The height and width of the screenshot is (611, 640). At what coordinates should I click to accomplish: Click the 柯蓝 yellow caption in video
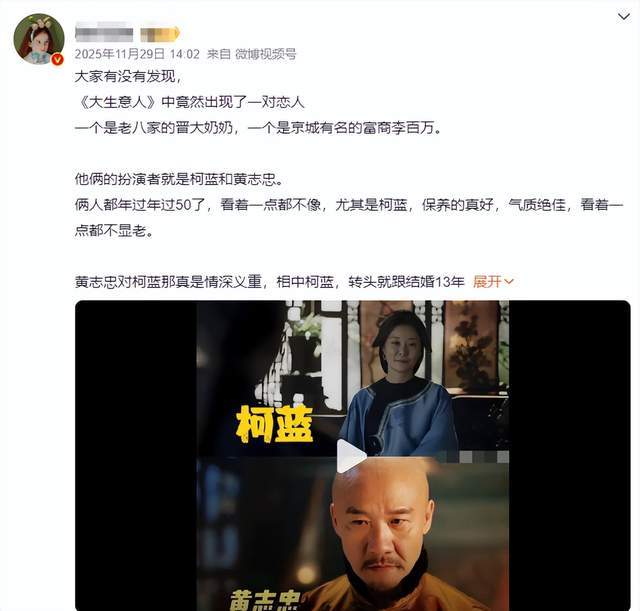[x=274, y=424]
